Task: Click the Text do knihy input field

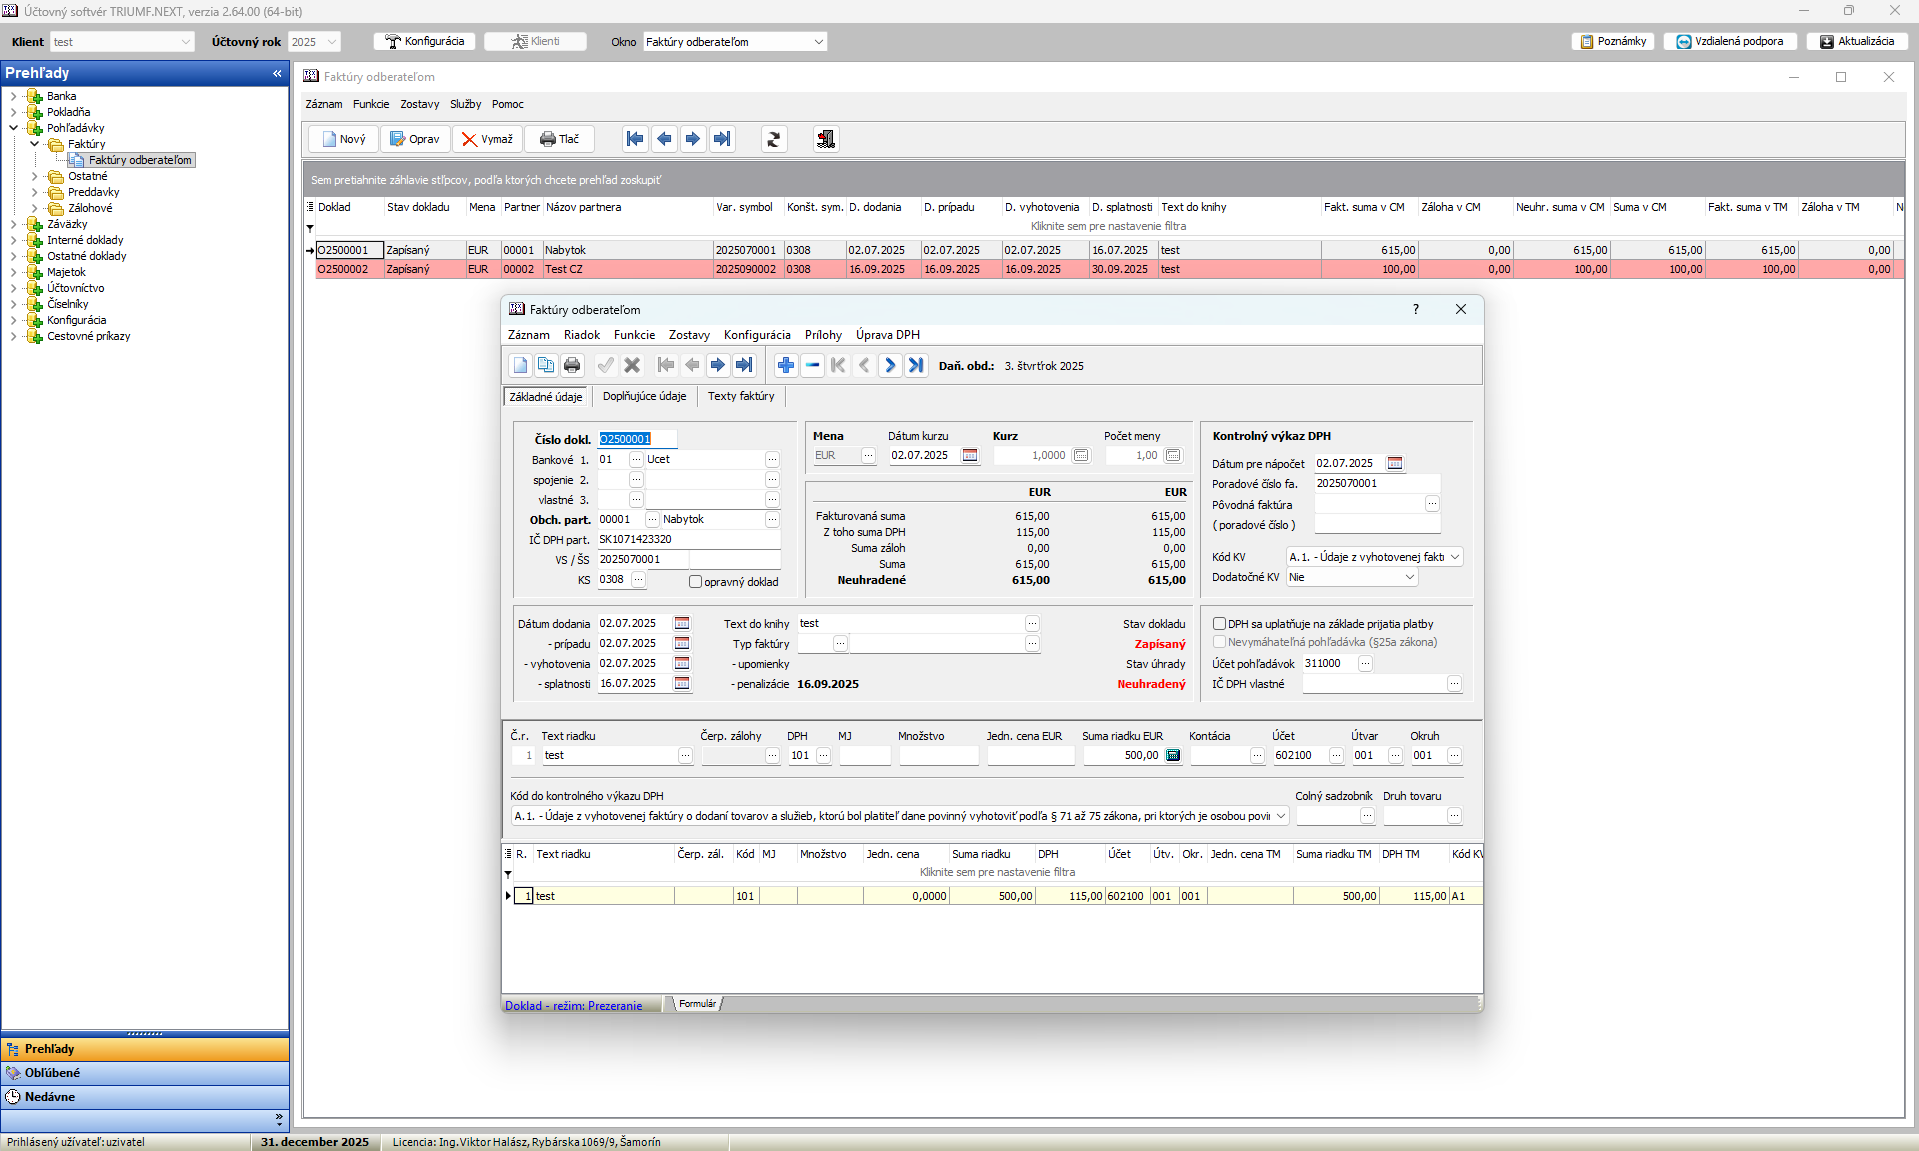Action: click(909, 624)
